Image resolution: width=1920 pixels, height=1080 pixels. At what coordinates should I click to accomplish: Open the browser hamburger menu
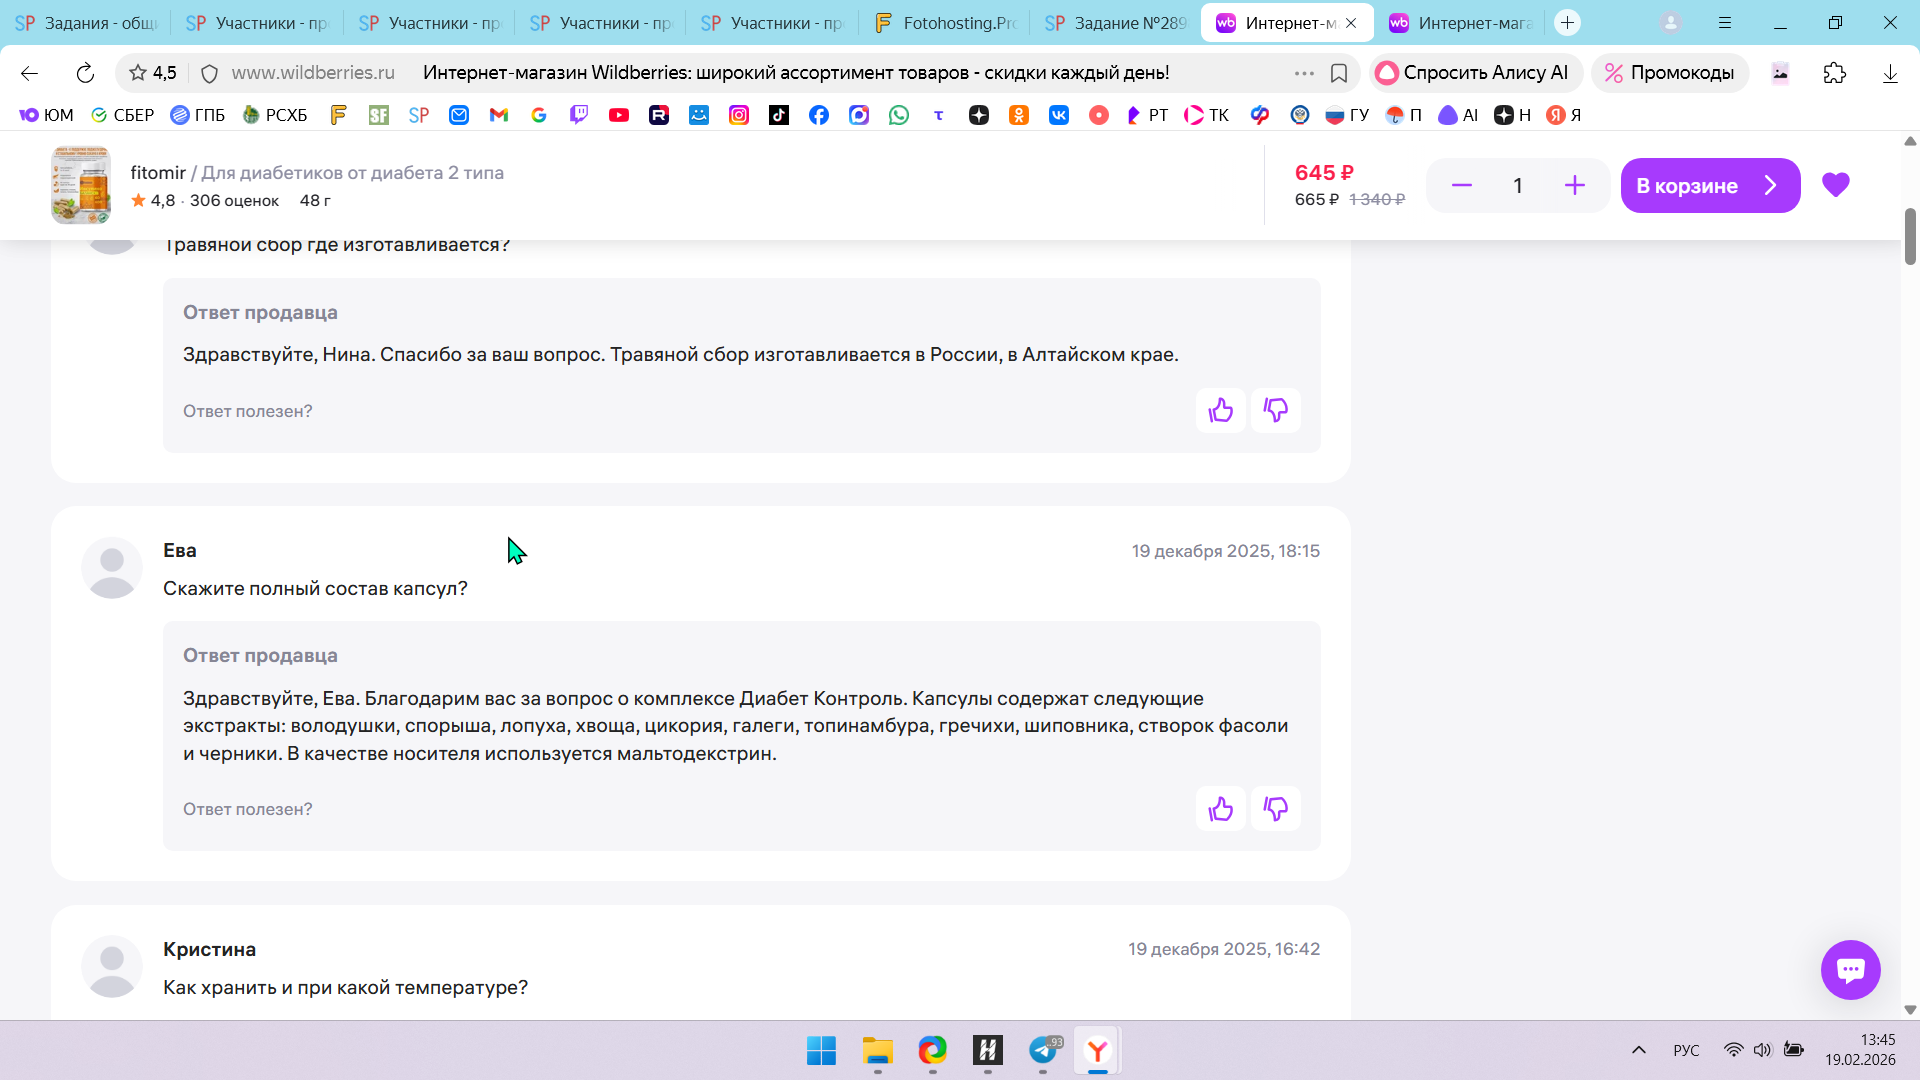[x=1725, y=23]
